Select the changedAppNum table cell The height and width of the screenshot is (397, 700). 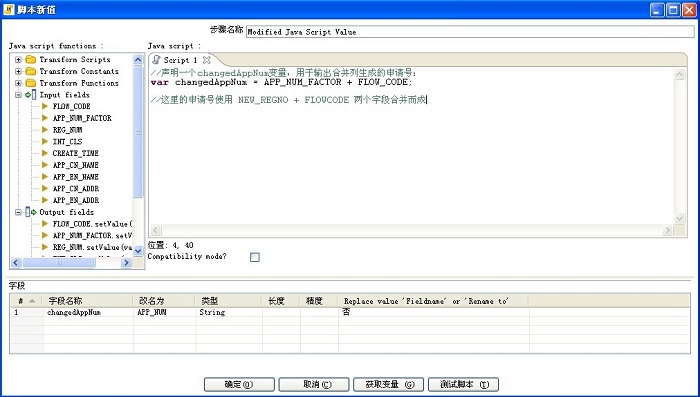[88, 313]
